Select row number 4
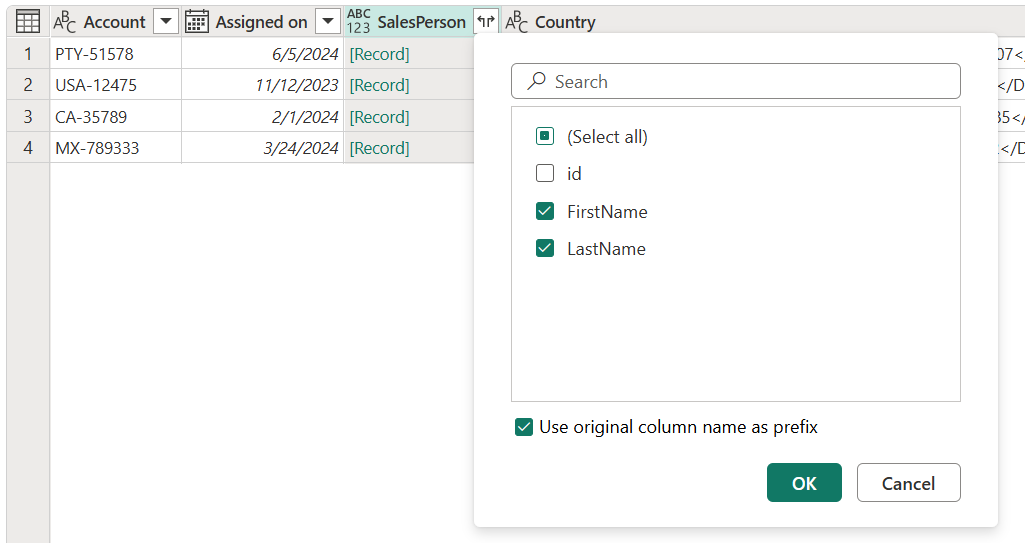The width and height of the screenshot is (1025, 543). [28, 148]
